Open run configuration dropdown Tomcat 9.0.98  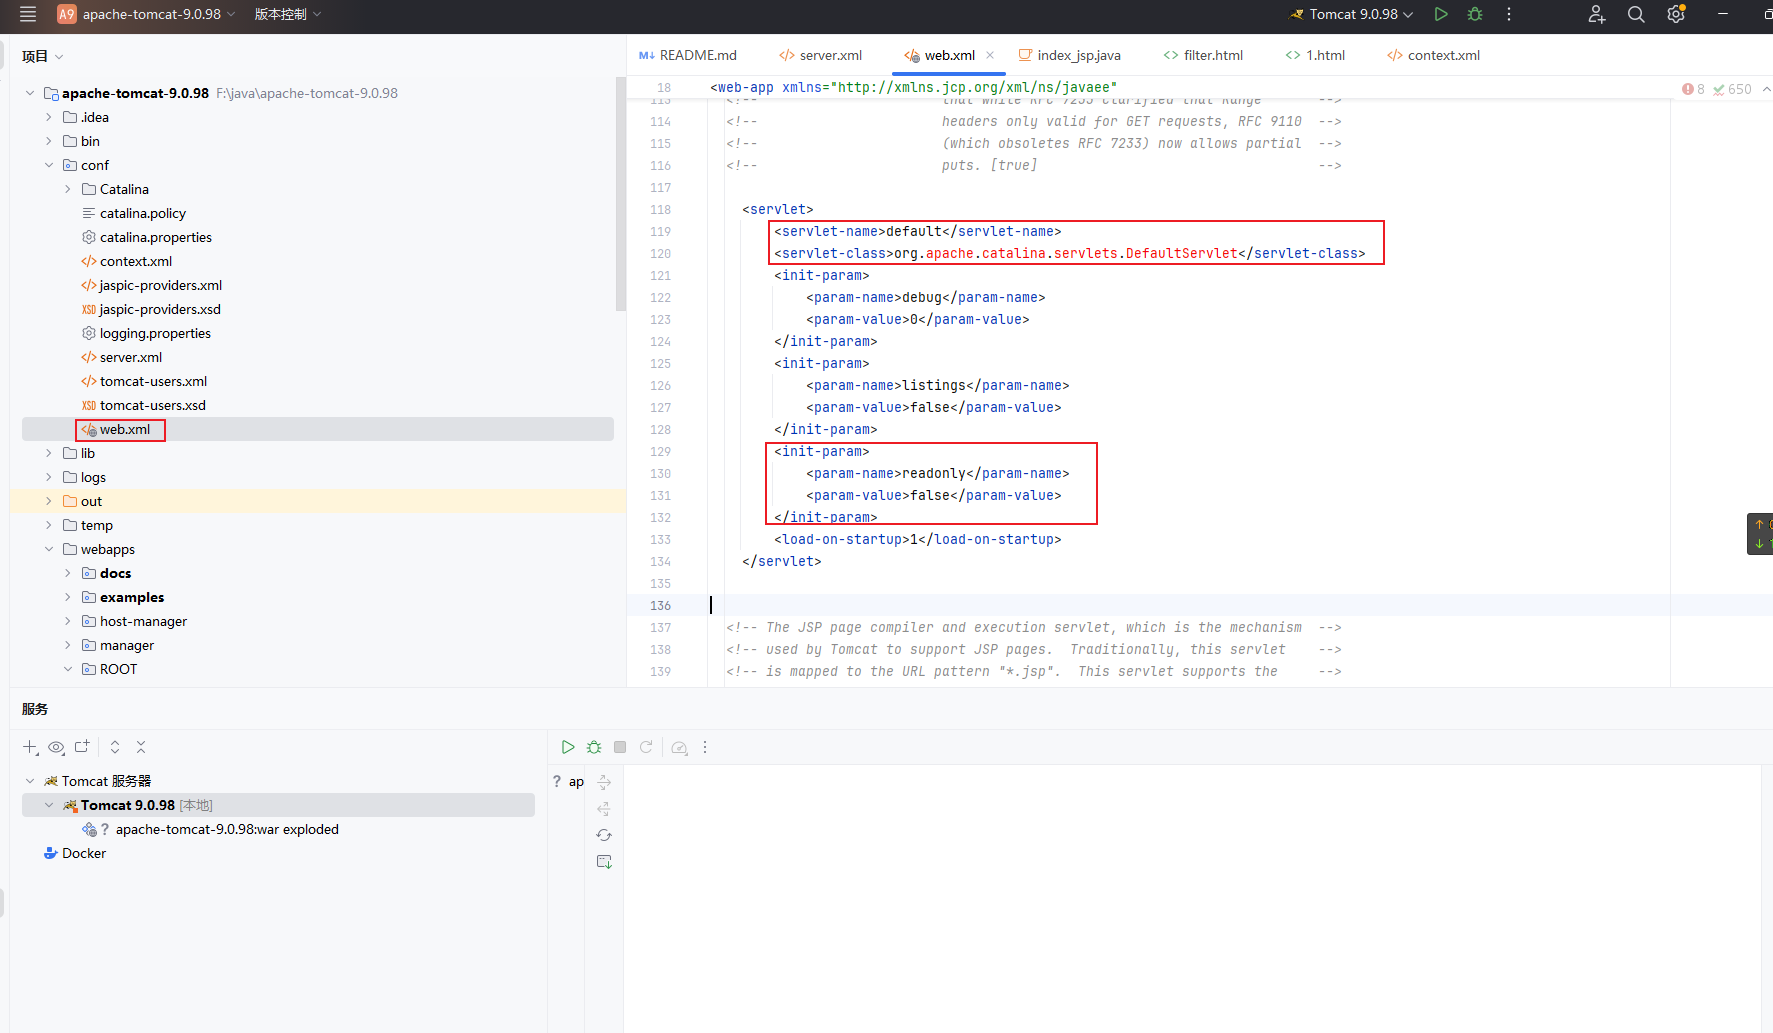click(1351, 14)
